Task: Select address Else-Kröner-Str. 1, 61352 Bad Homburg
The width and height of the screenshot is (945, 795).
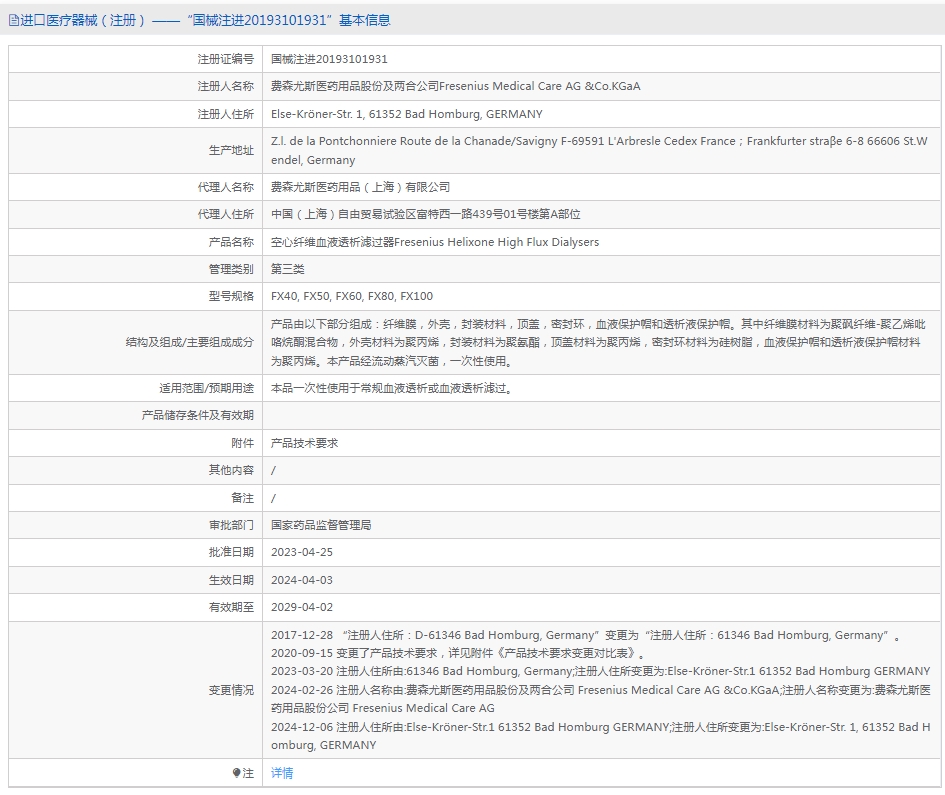Action: (x=407, y=114)
